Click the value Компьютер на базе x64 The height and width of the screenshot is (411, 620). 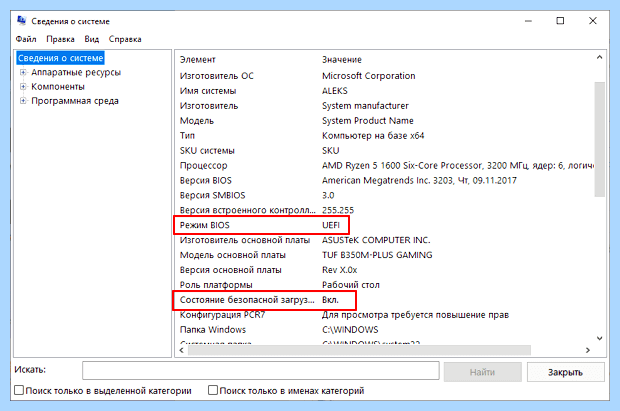(x=373, y=136)
